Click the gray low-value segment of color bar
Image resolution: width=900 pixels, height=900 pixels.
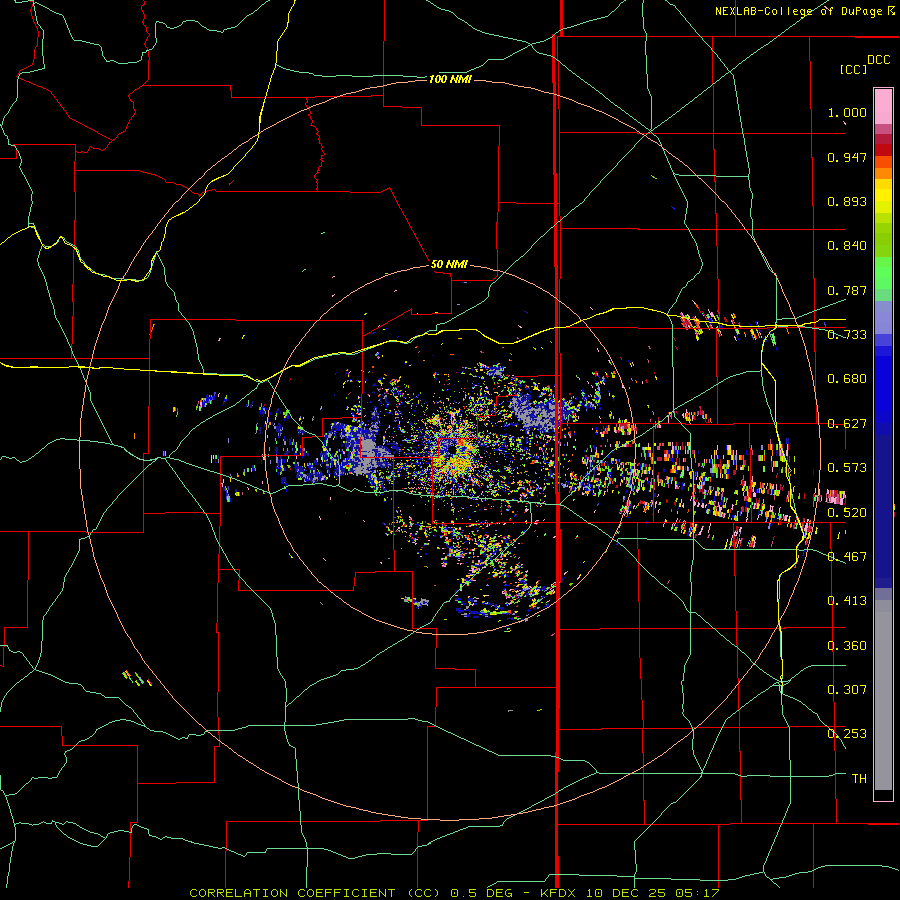click(883, 695)
